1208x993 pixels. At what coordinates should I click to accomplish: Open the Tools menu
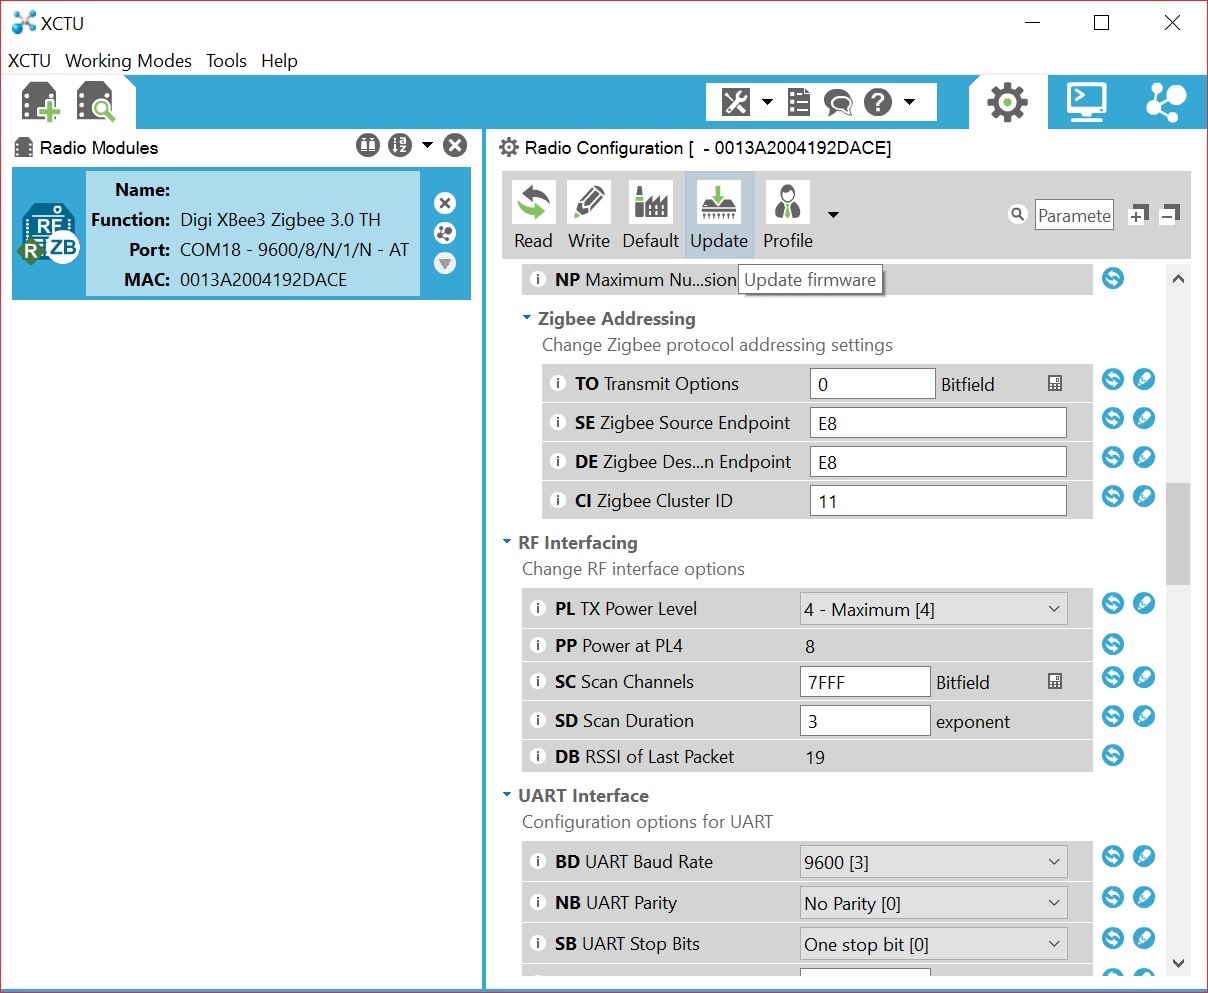point(226,61)
